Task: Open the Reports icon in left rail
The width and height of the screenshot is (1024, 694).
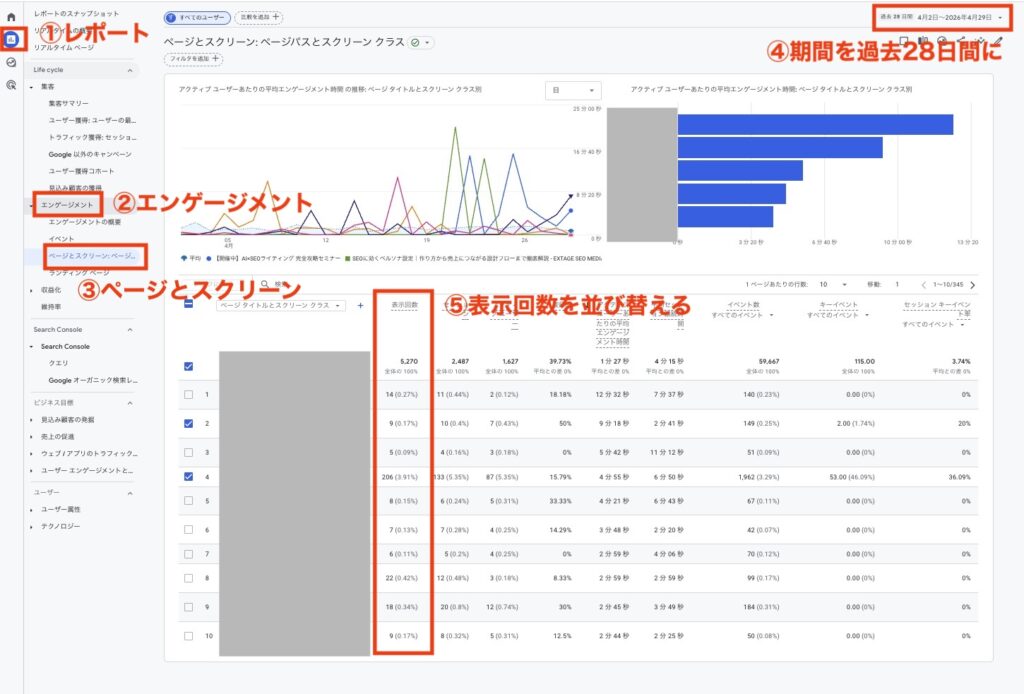Action: coord(11,40)
